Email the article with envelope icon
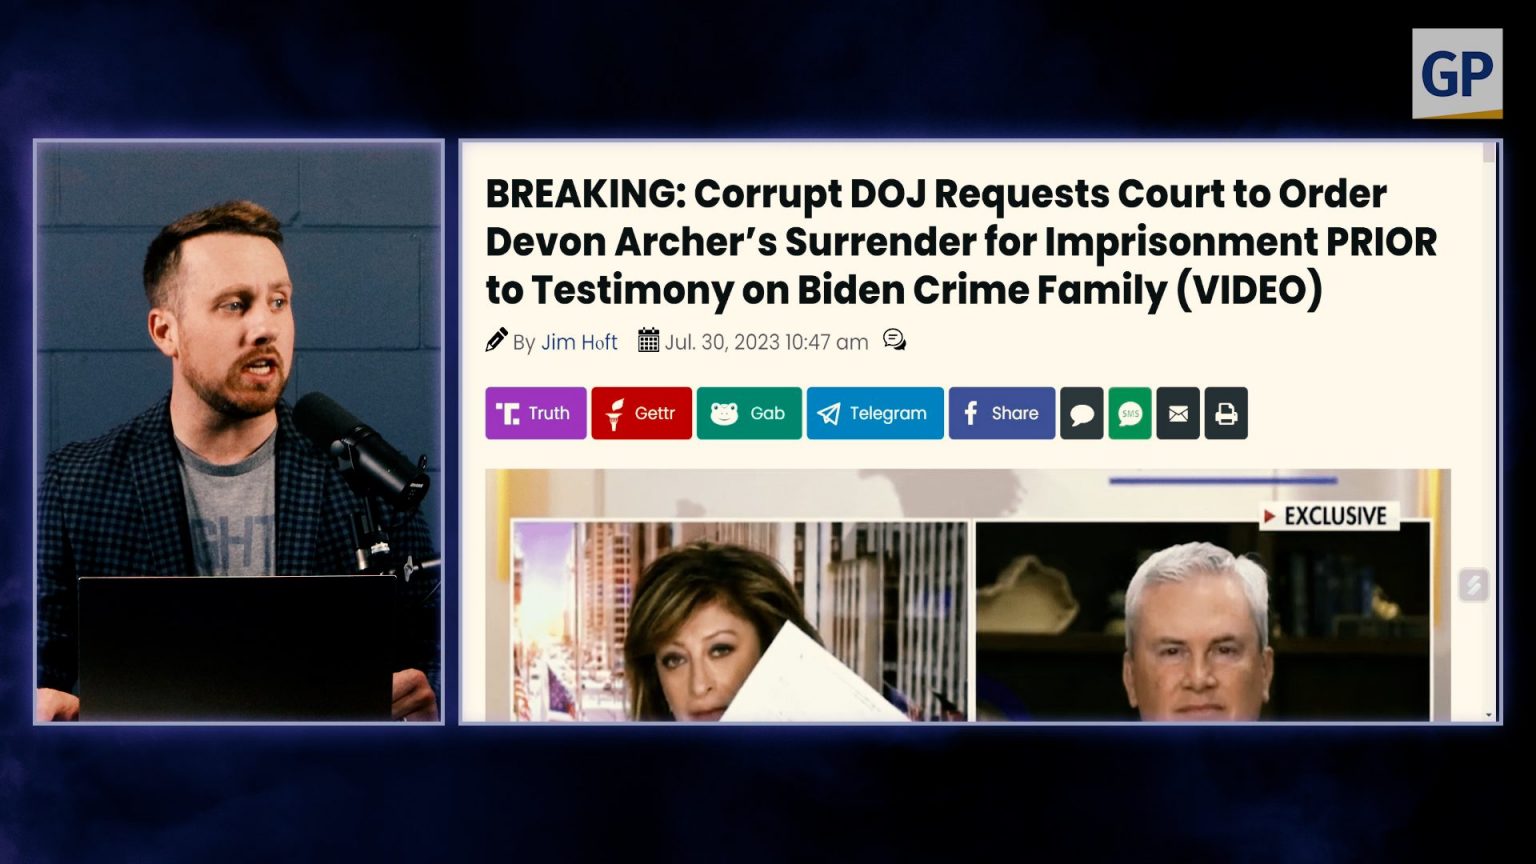 click(x=1178, y=413)
